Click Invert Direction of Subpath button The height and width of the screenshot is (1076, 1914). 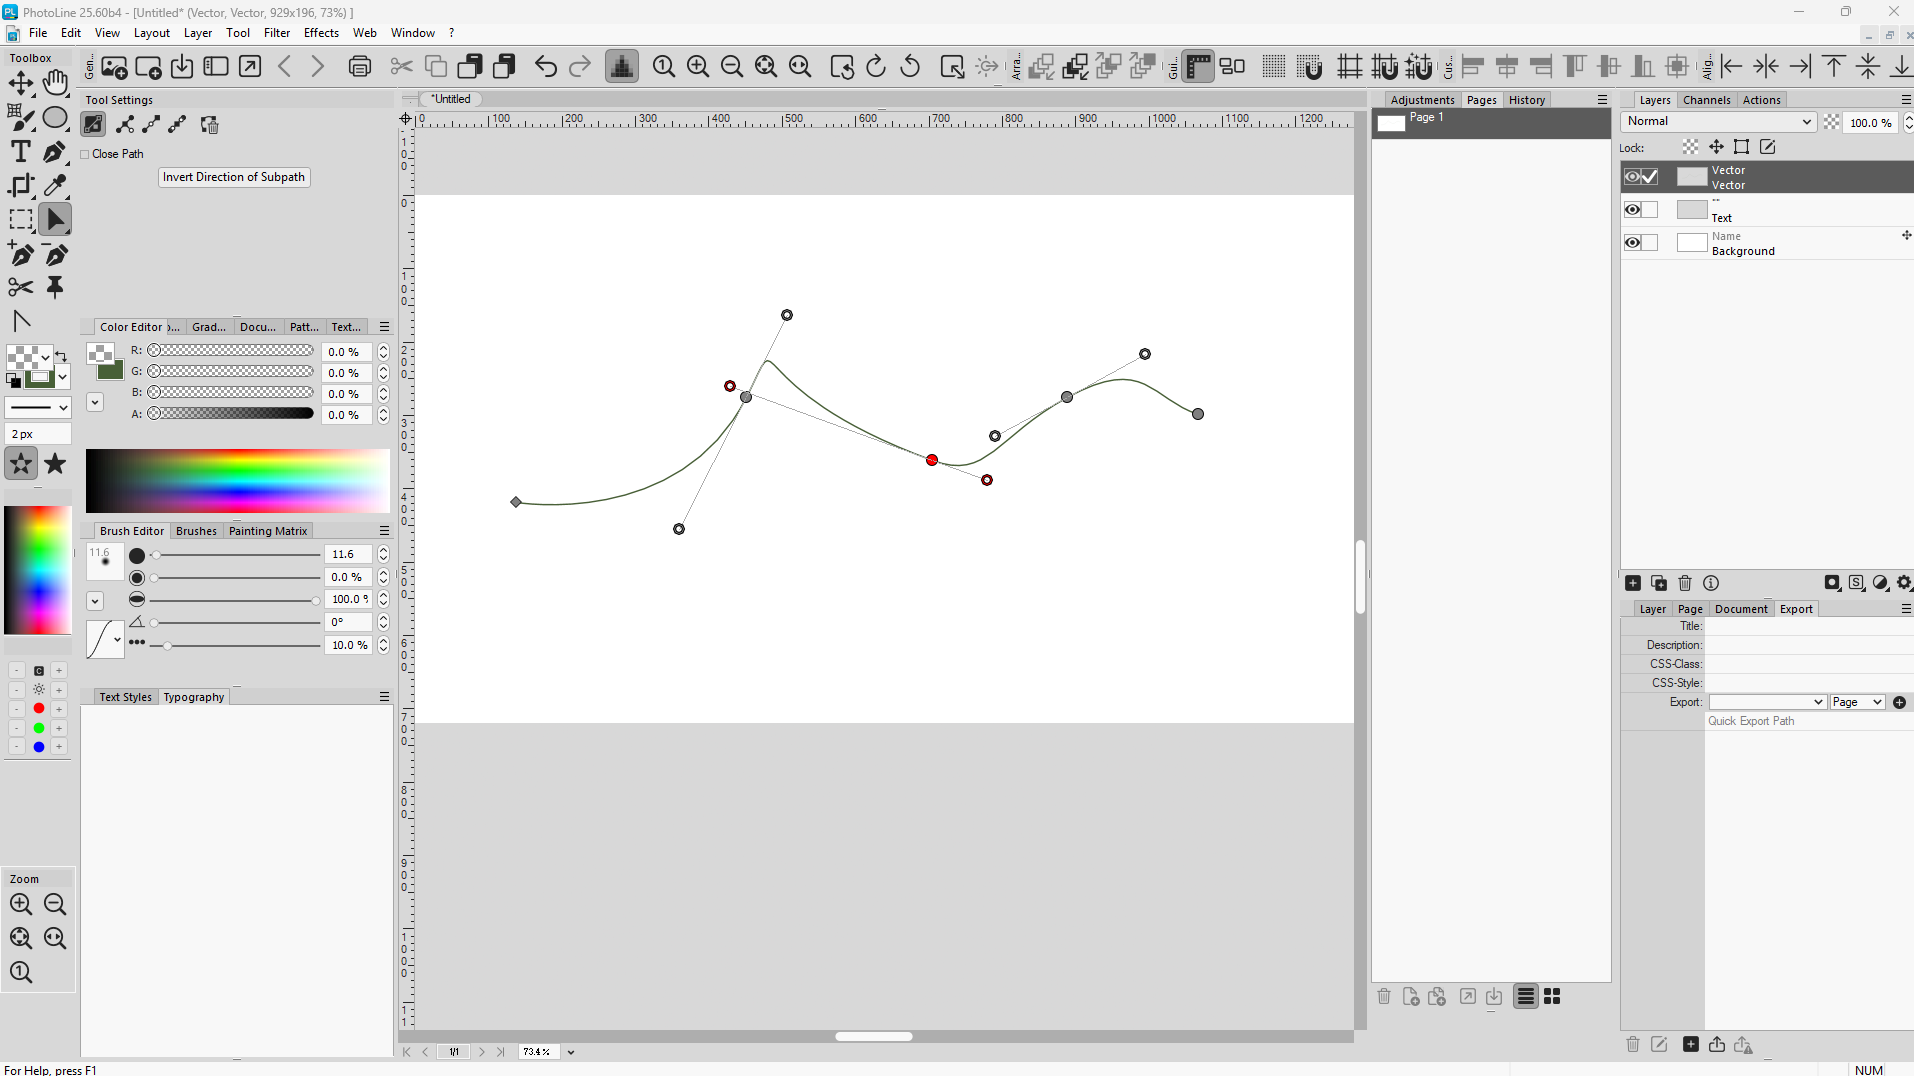coord(234,177)
